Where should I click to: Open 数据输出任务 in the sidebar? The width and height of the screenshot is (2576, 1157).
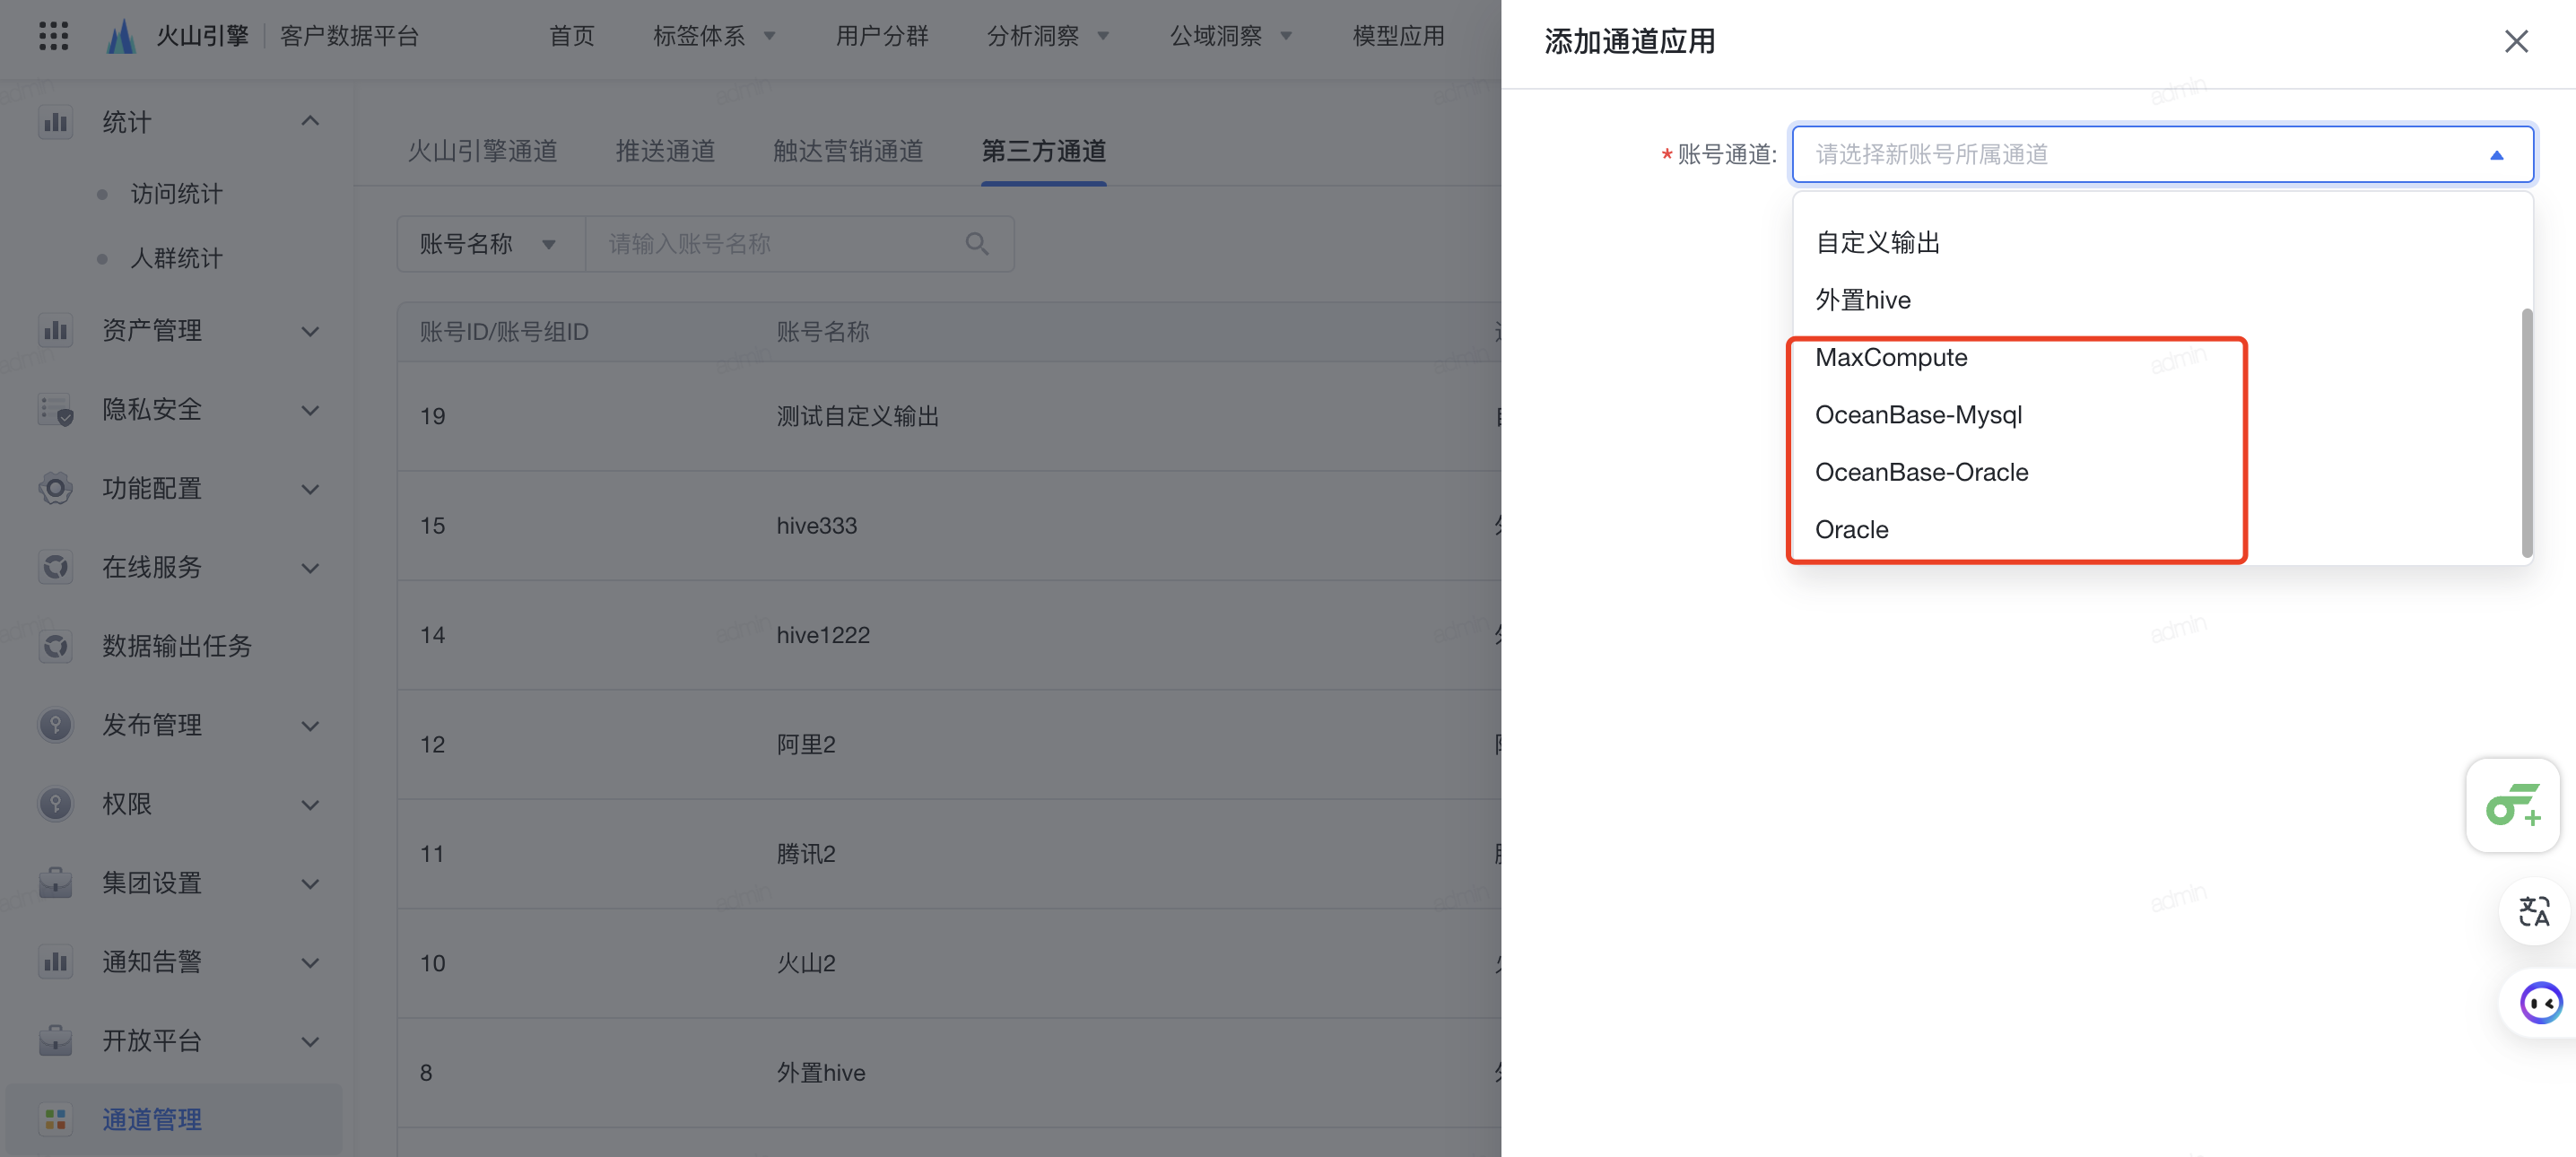pyautogui.click(x=176, y=646)
